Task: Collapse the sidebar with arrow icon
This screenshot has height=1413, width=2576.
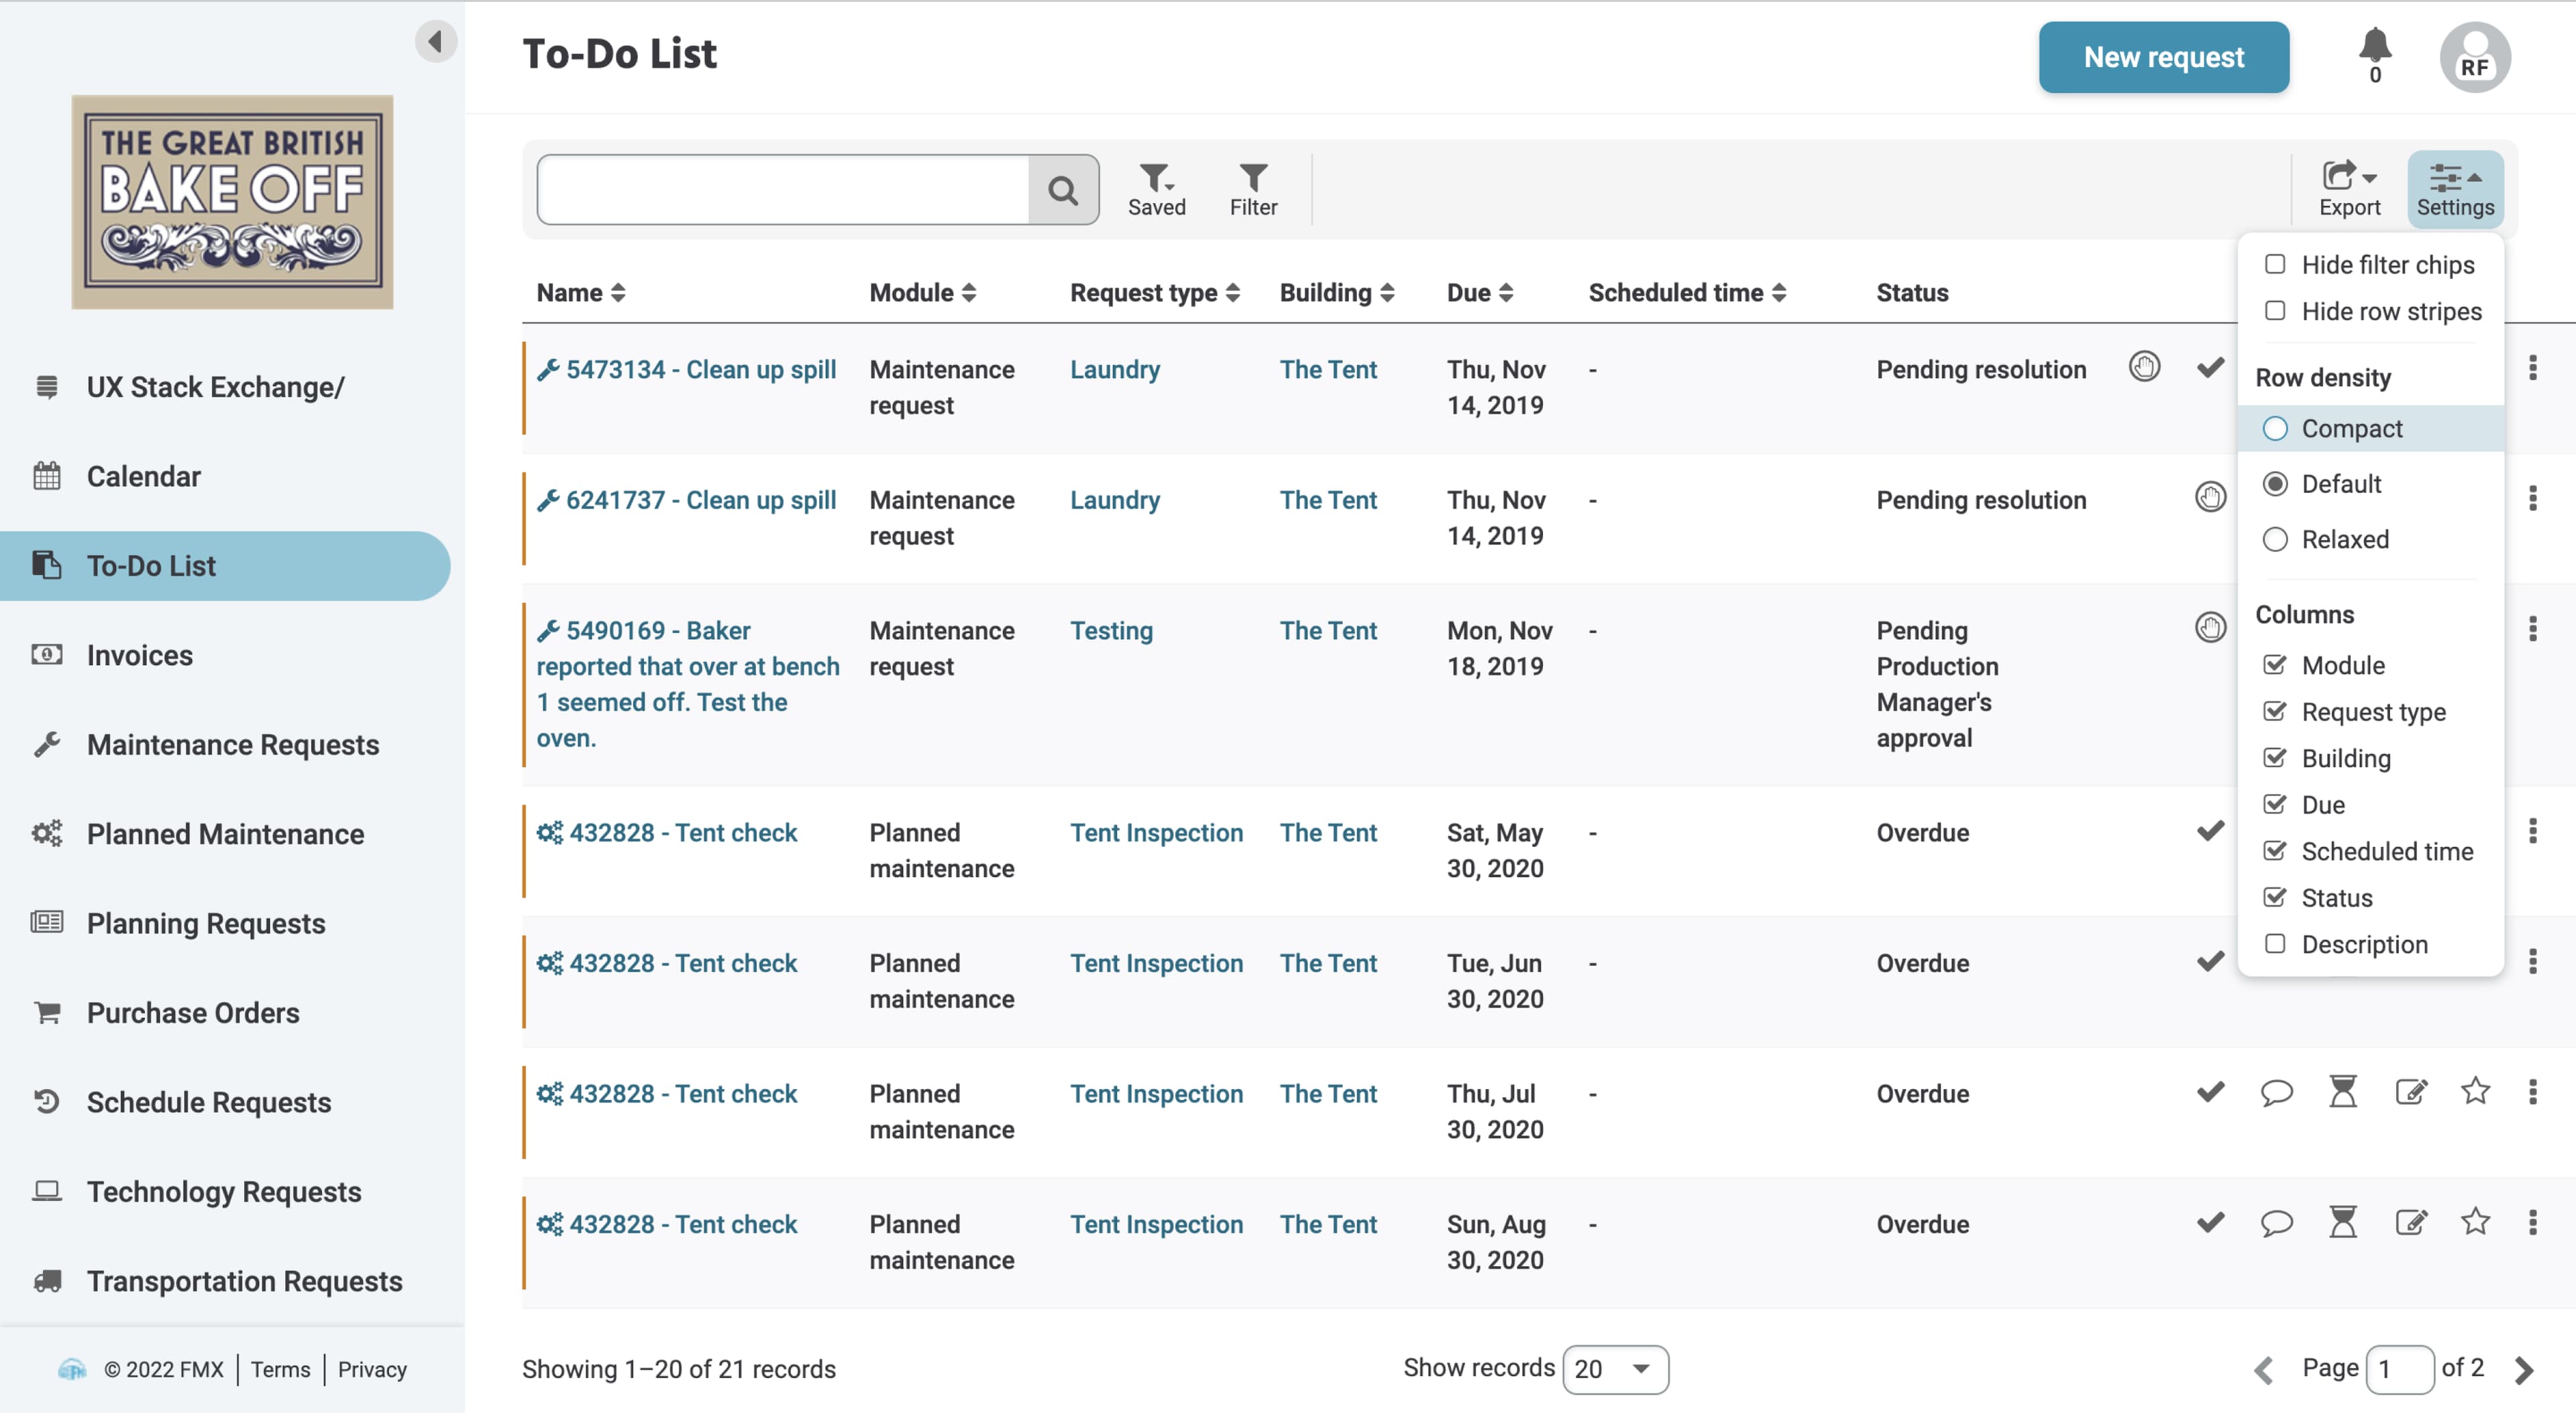Action: pos(435,41)
